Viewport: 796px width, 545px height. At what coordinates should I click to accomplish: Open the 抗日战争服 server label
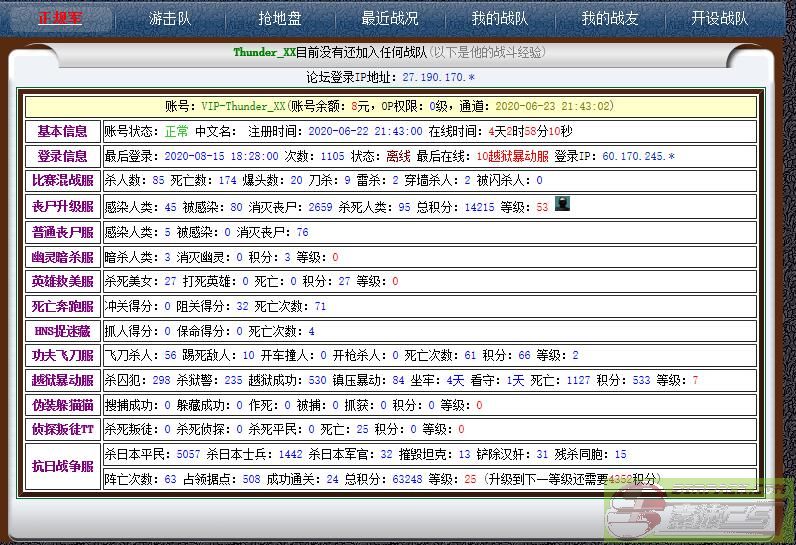(x=62, y=466)
